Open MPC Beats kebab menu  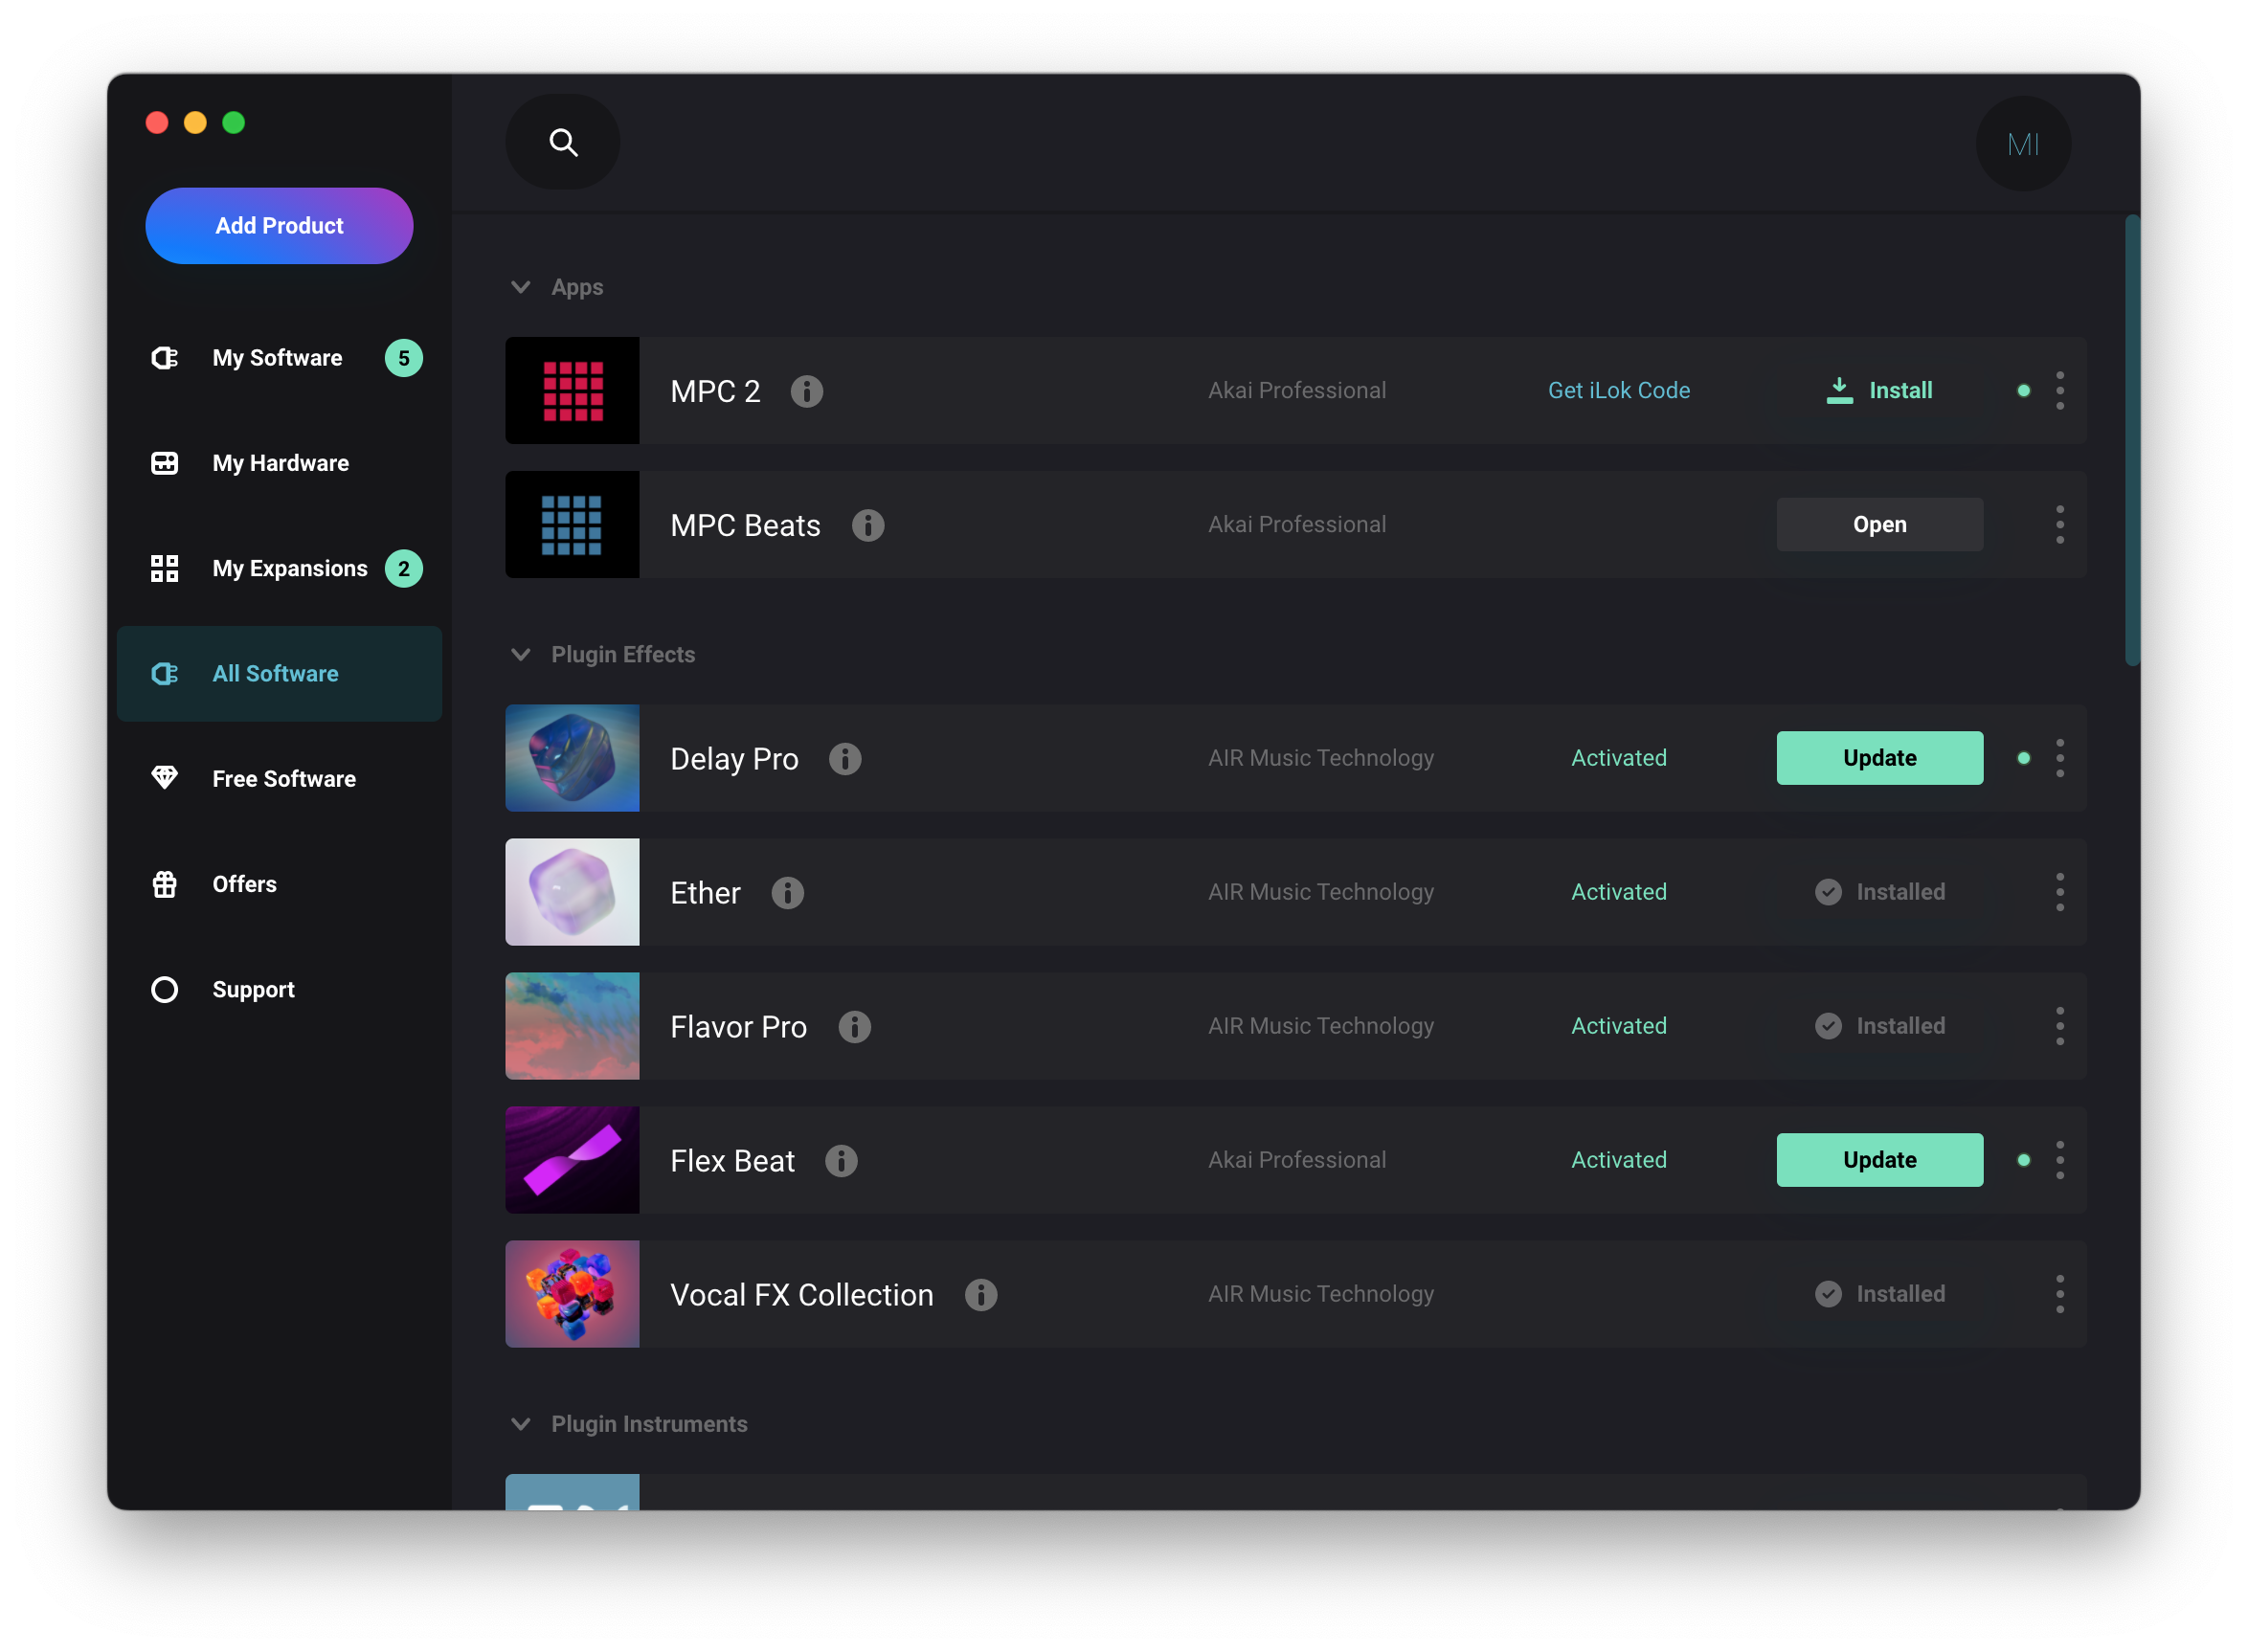click(x=2060, y=525)
